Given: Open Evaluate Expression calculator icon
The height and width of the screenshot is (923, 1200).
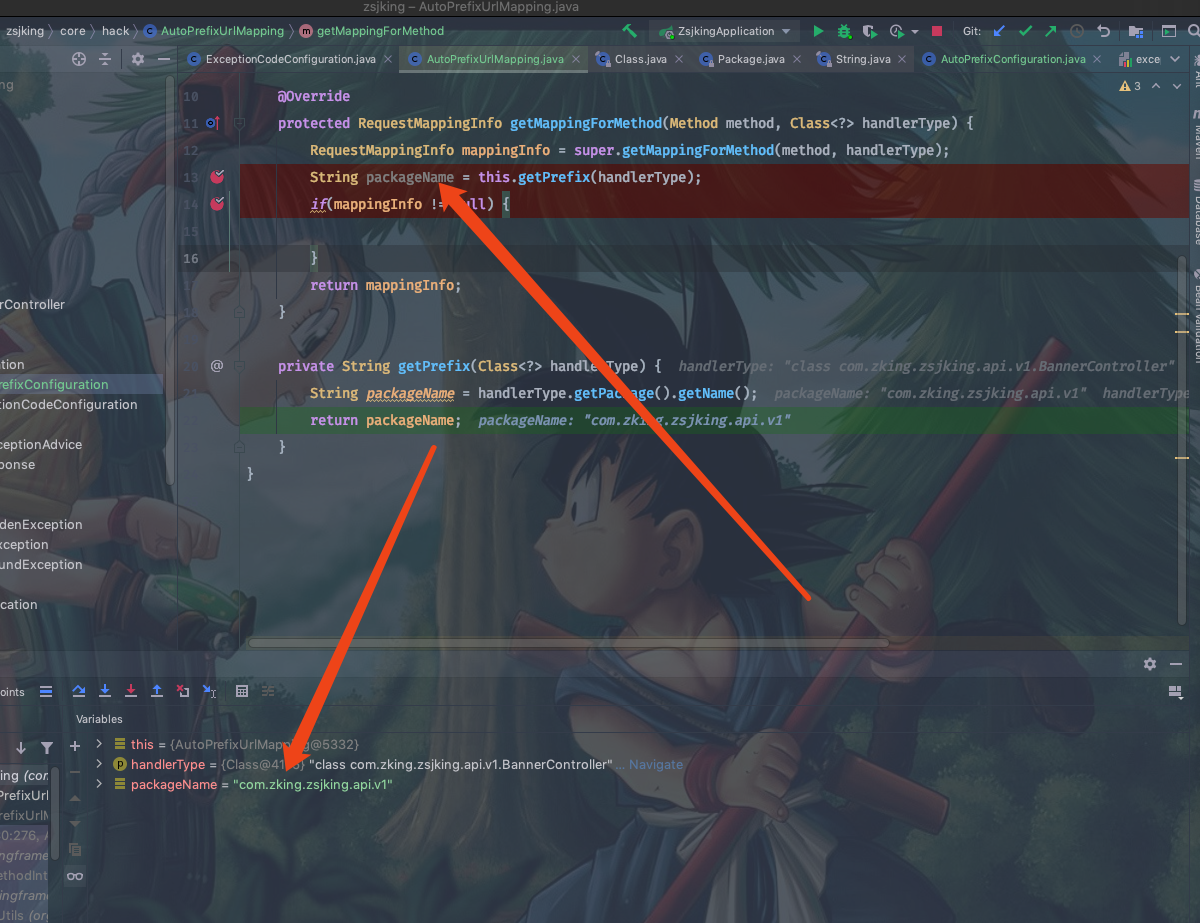Looking at the screenshot, I should [241, 691].
